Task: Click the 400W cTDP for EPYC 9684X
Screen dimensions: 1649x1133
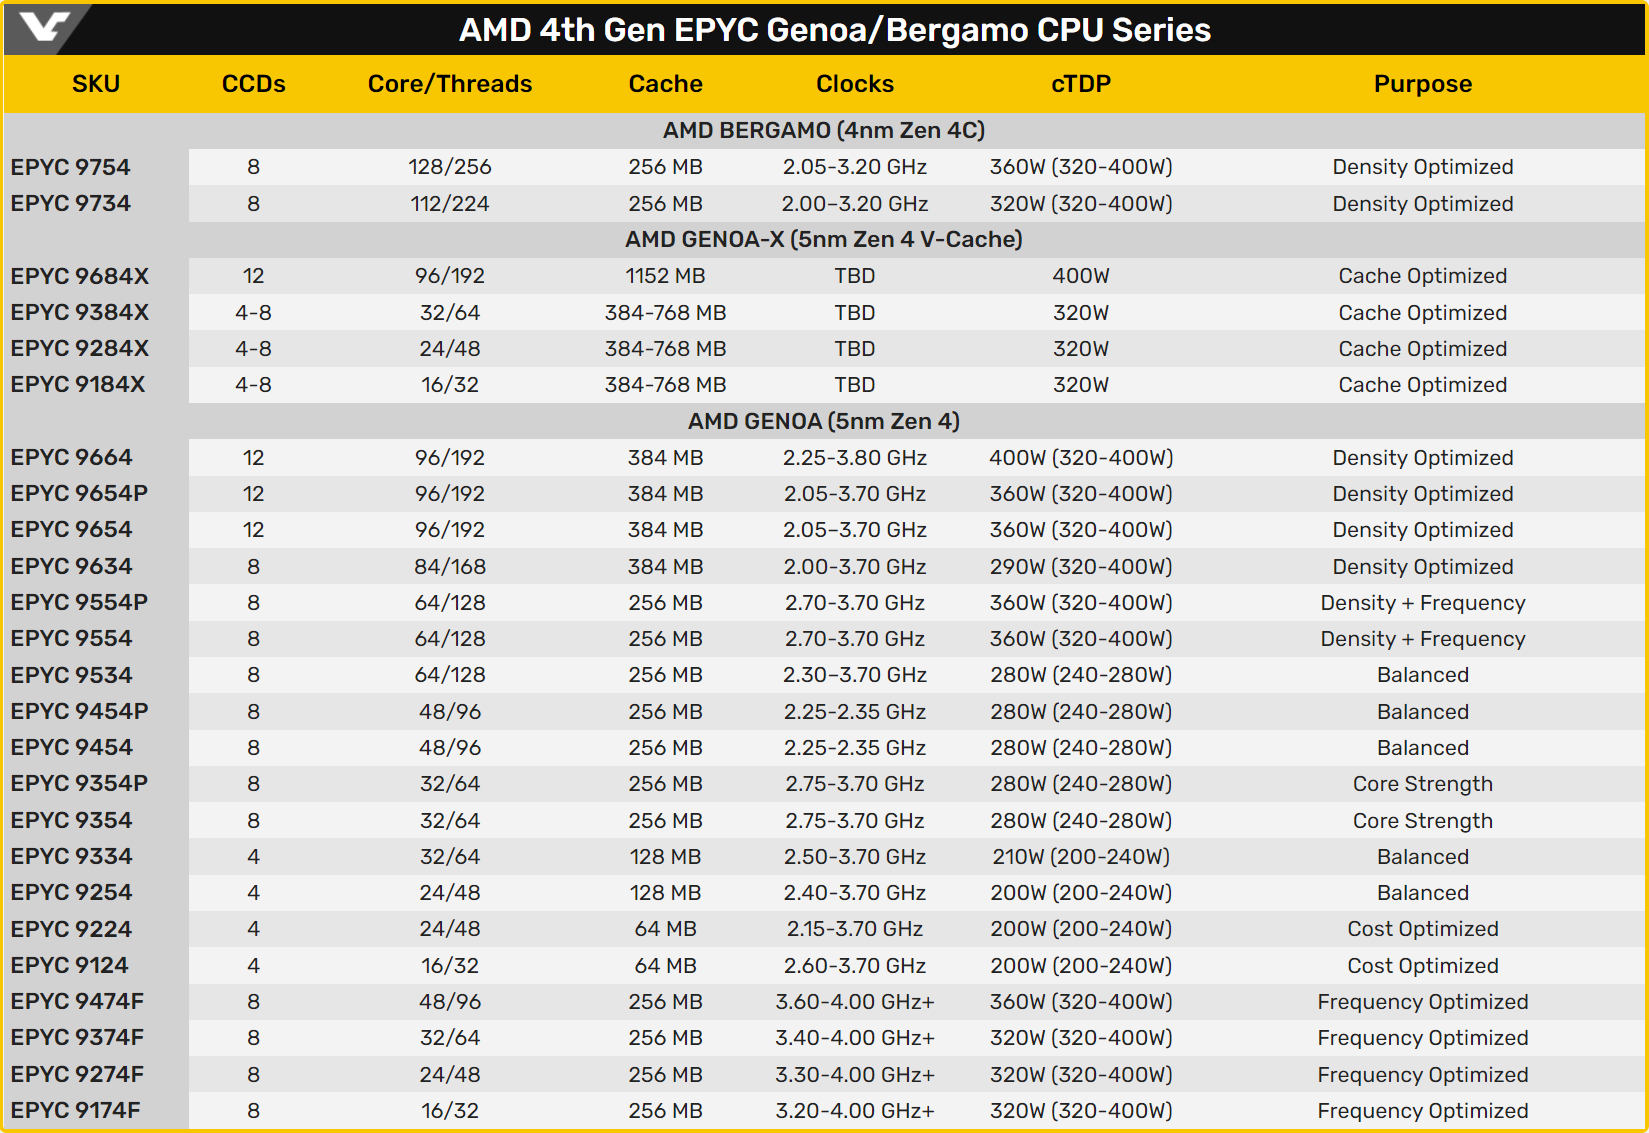Action: coord(1081,276)
